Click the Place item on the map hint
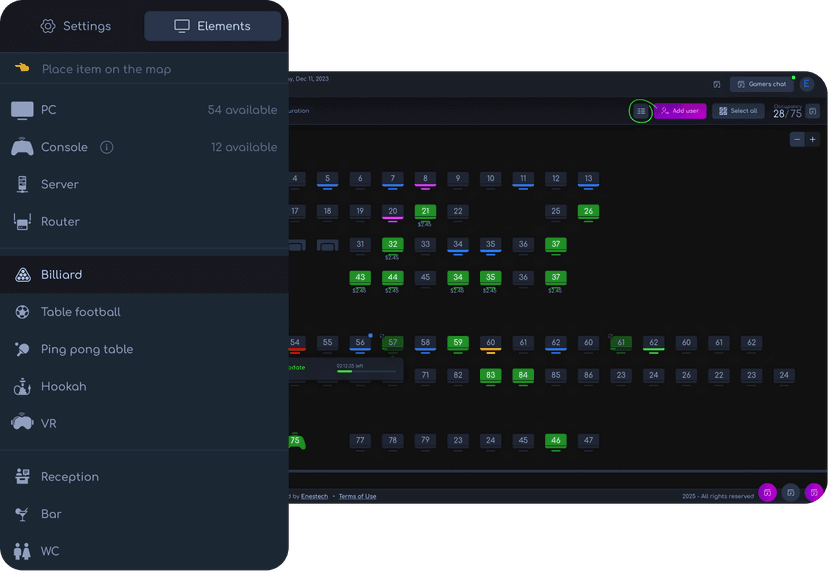 pos(106,69)
